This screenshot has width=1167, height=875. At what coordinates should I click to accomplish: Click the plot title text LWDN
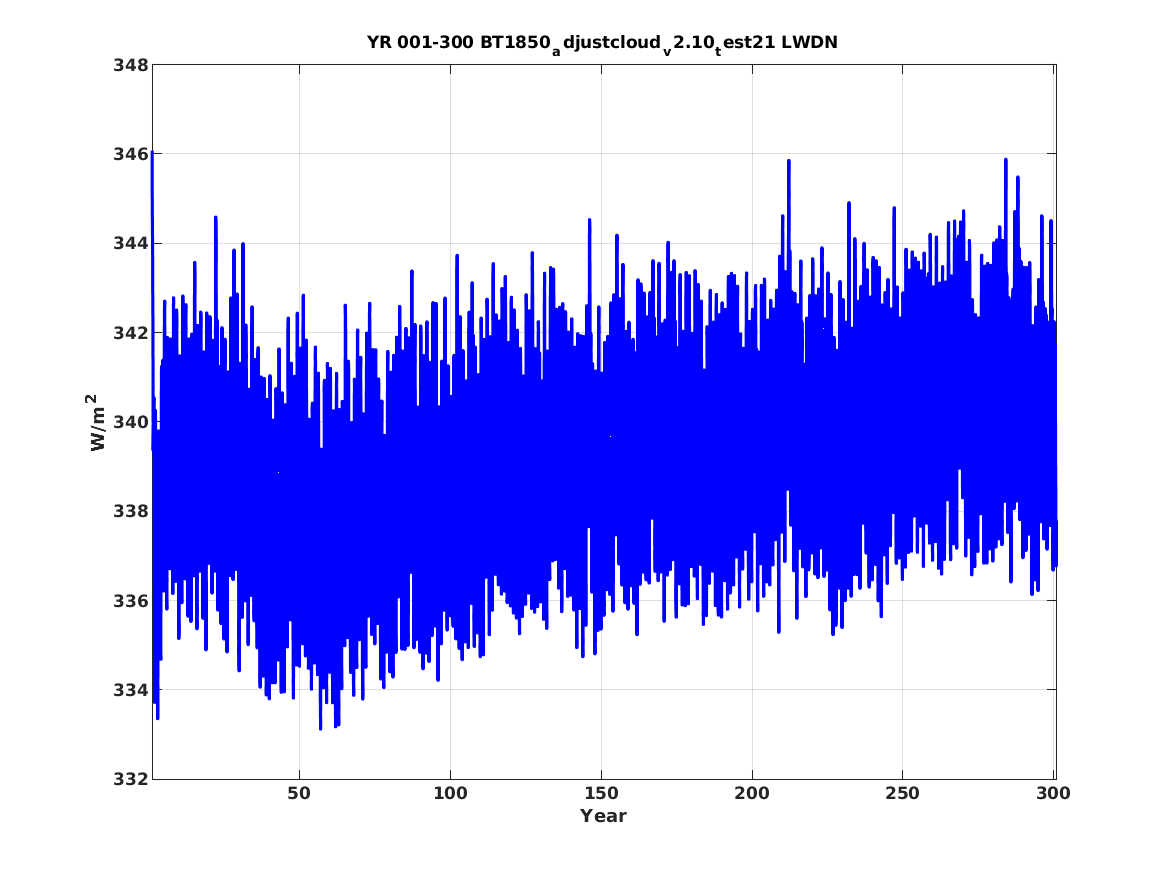[x=809, y=42]
